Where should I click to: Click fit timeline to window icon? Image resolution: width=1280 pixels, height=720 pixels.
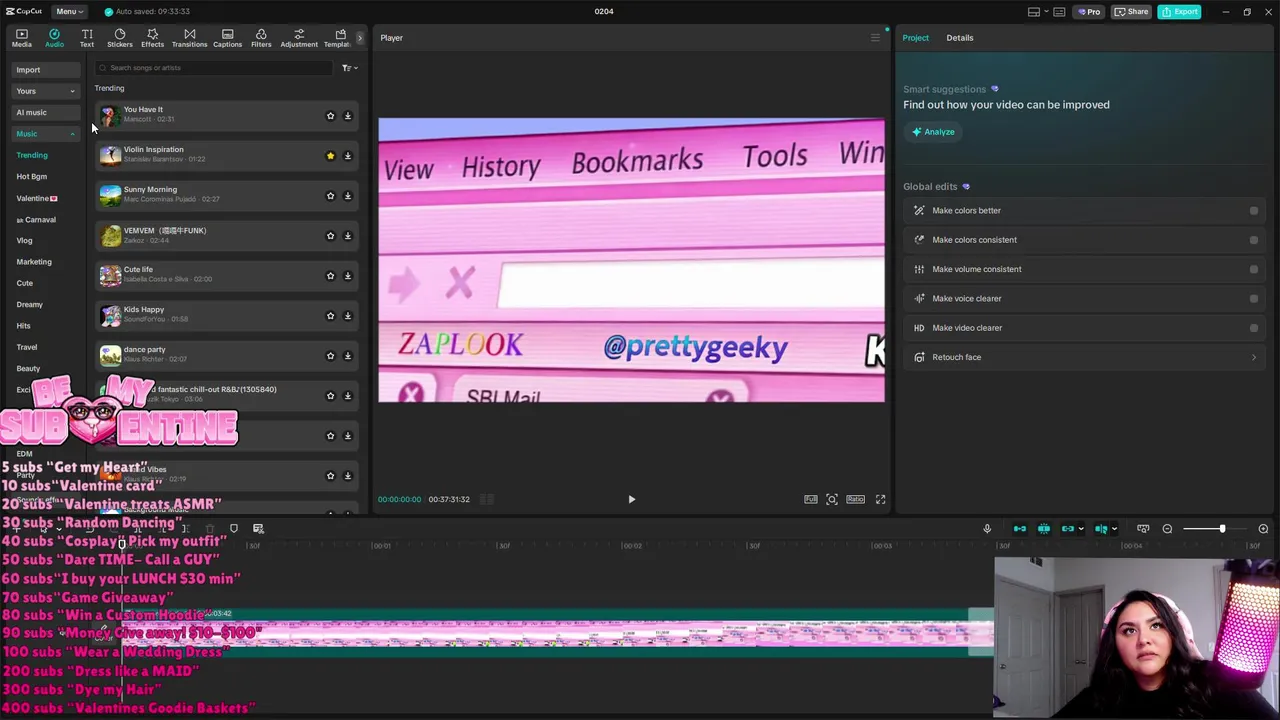tap(1143, 529)
